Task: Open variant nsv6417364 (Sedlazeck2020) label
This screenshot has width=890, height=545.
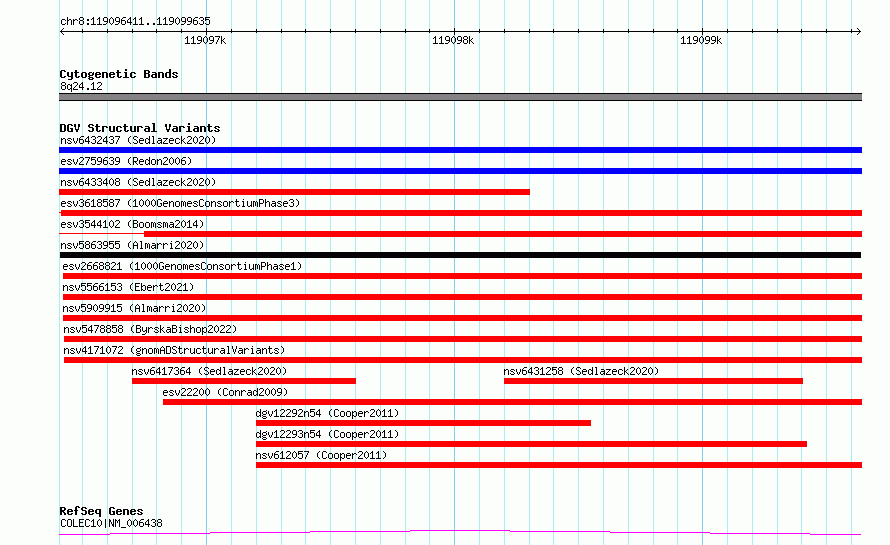Action: [209, 371]
